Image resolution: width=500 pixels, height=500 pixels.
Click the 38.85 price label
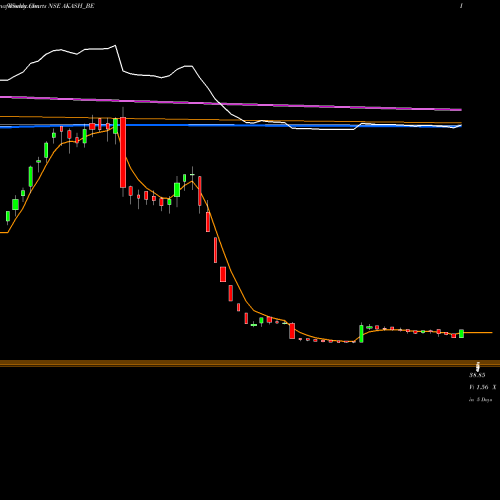coord(477,375)
